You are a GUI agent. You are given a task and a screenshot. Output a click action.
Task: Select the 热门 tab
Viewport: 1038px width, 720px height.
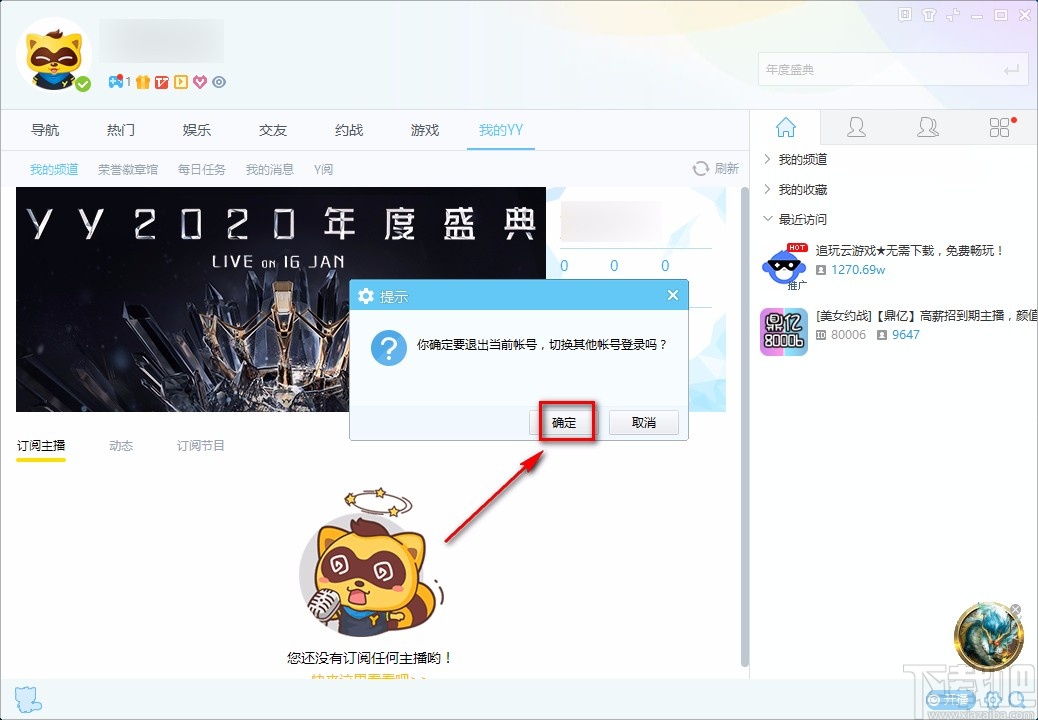(x=121, y=130)
